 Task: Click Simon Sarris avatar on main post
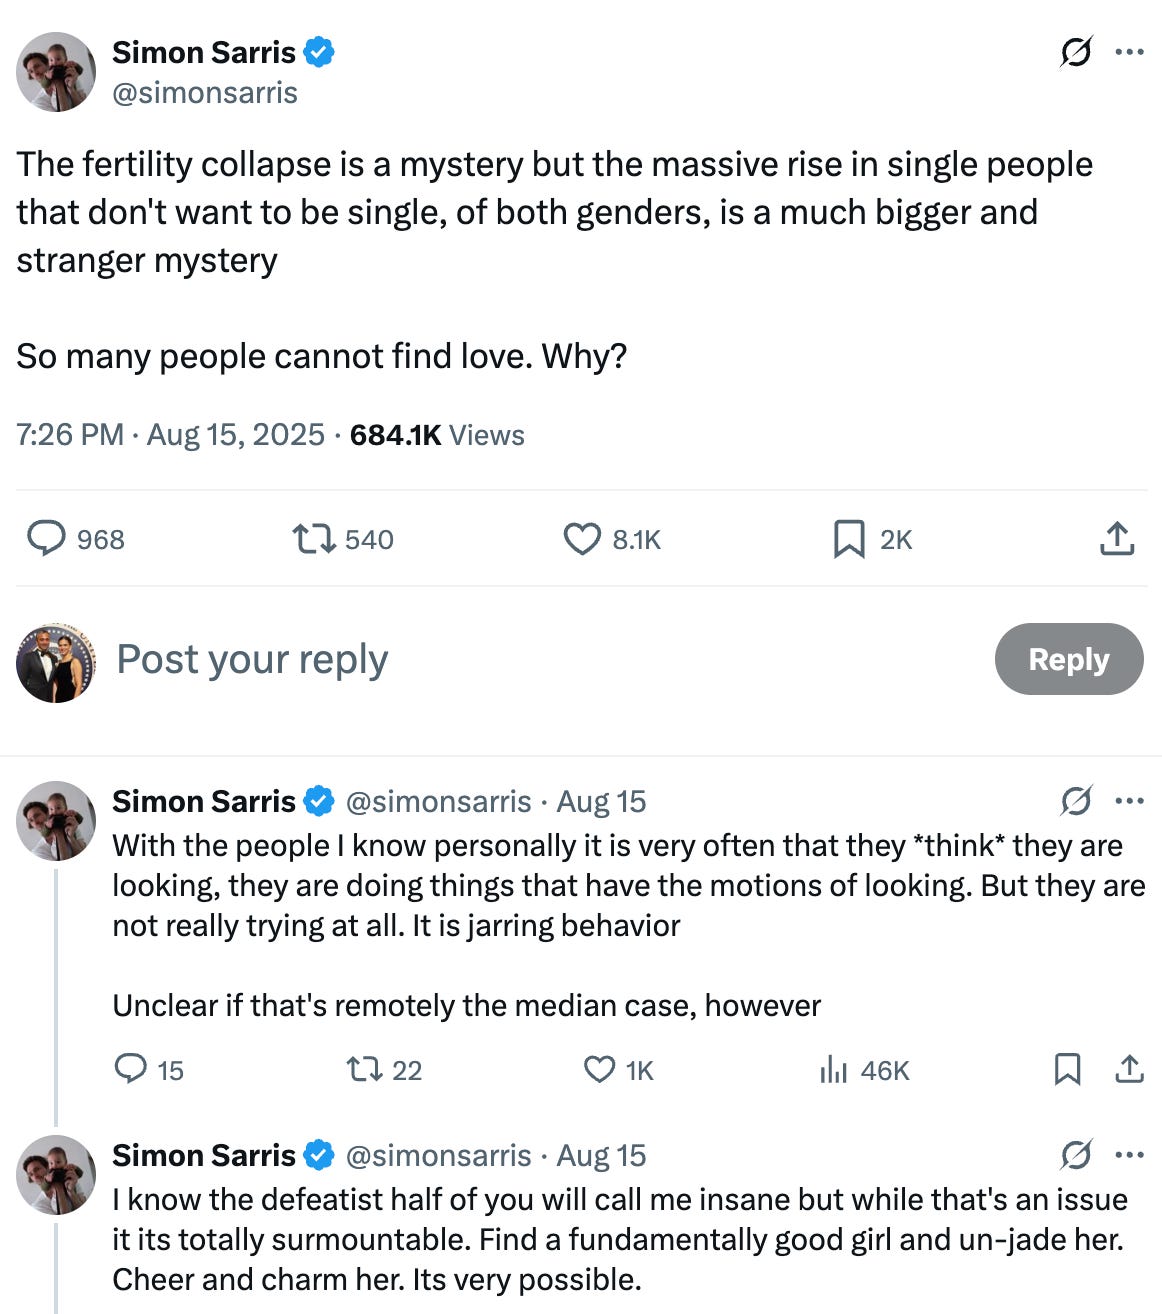point(56,71)
